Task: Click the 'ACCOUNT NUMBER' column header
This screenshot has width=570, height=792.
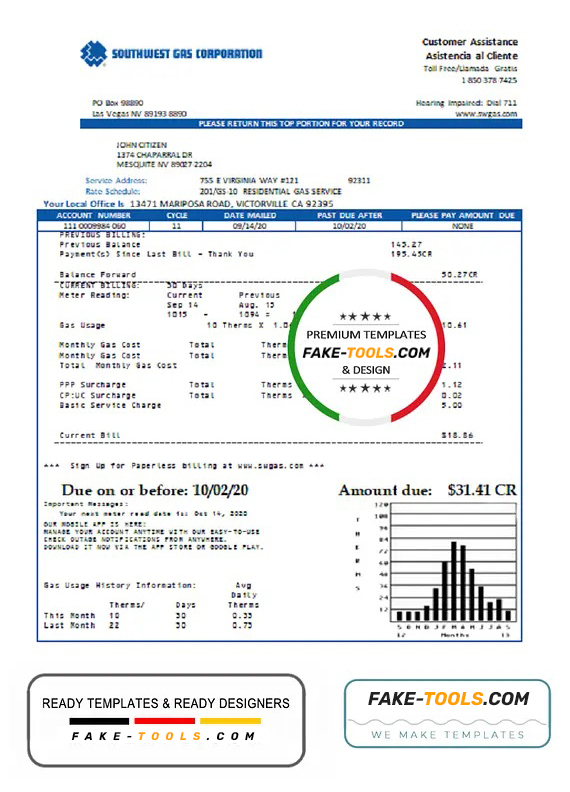Action: click(93, 216)
